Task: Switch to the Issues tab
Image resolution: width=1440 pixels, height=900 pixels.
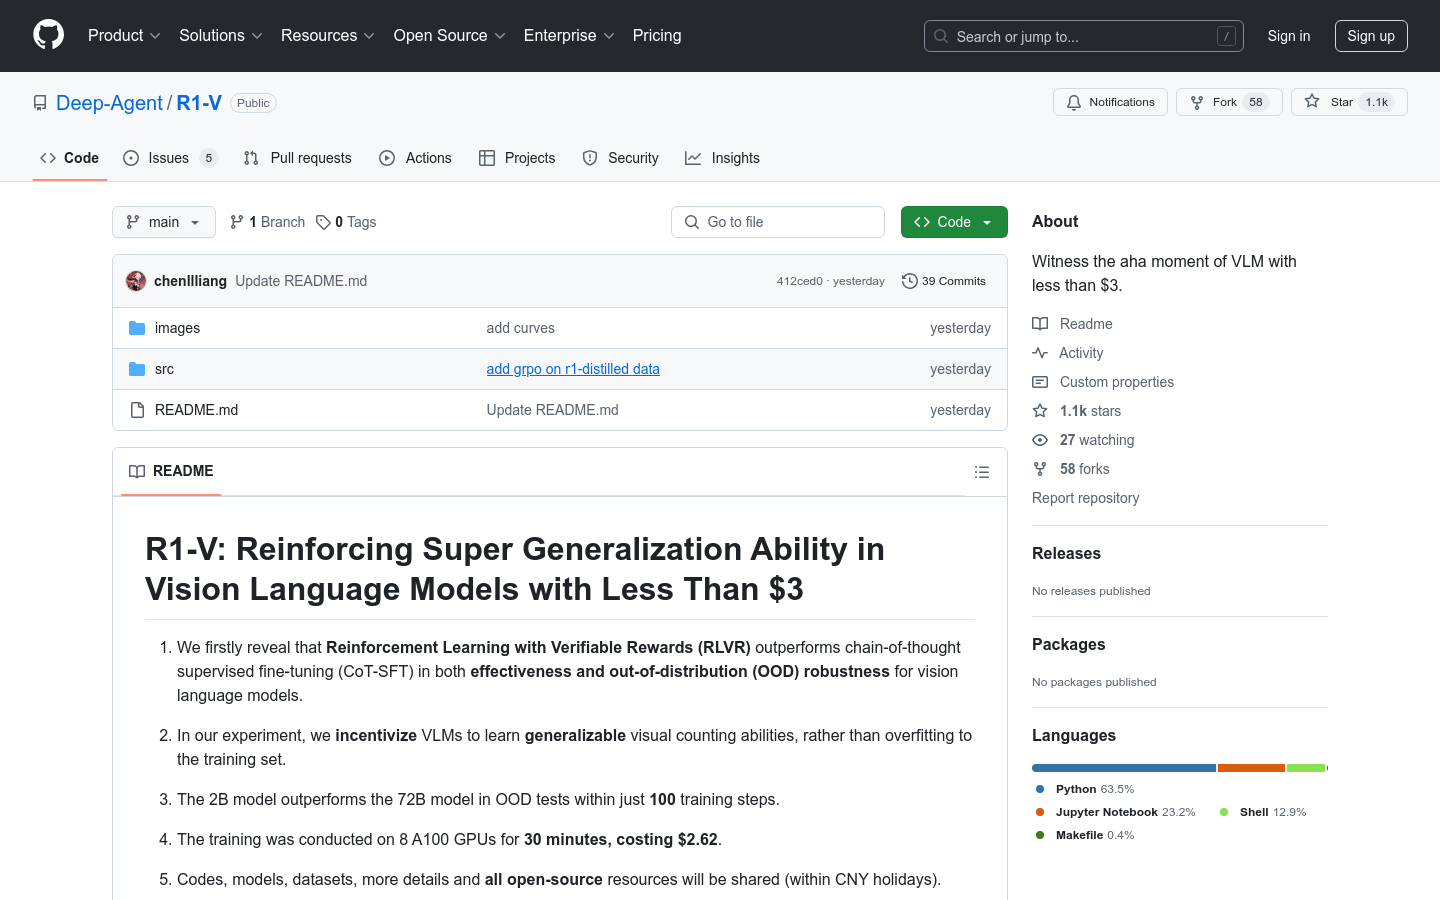Action: coord(170,158)
